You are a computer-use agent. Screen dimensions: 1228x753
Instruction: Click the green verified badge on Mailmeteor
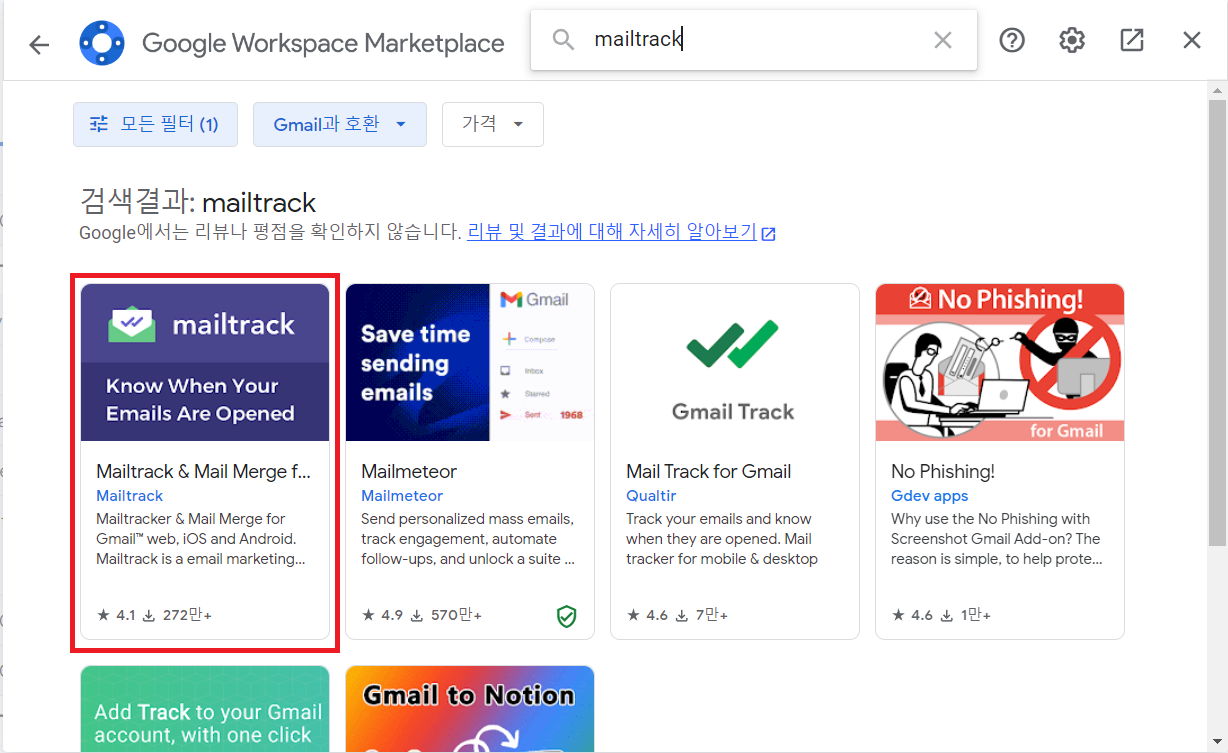point(567,617)
